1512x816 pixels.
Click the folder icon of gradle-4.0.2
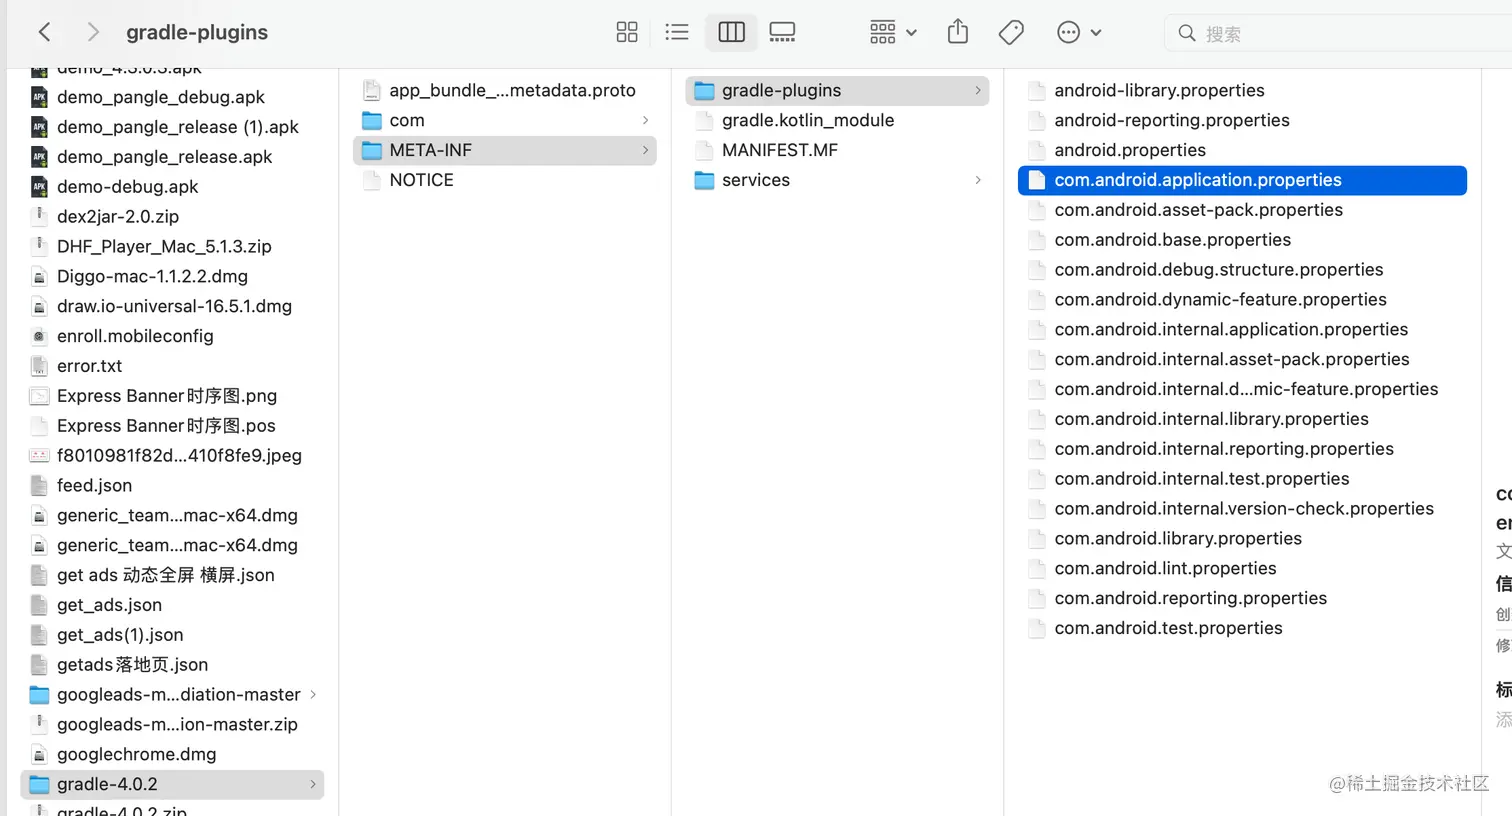click(39, 784)
